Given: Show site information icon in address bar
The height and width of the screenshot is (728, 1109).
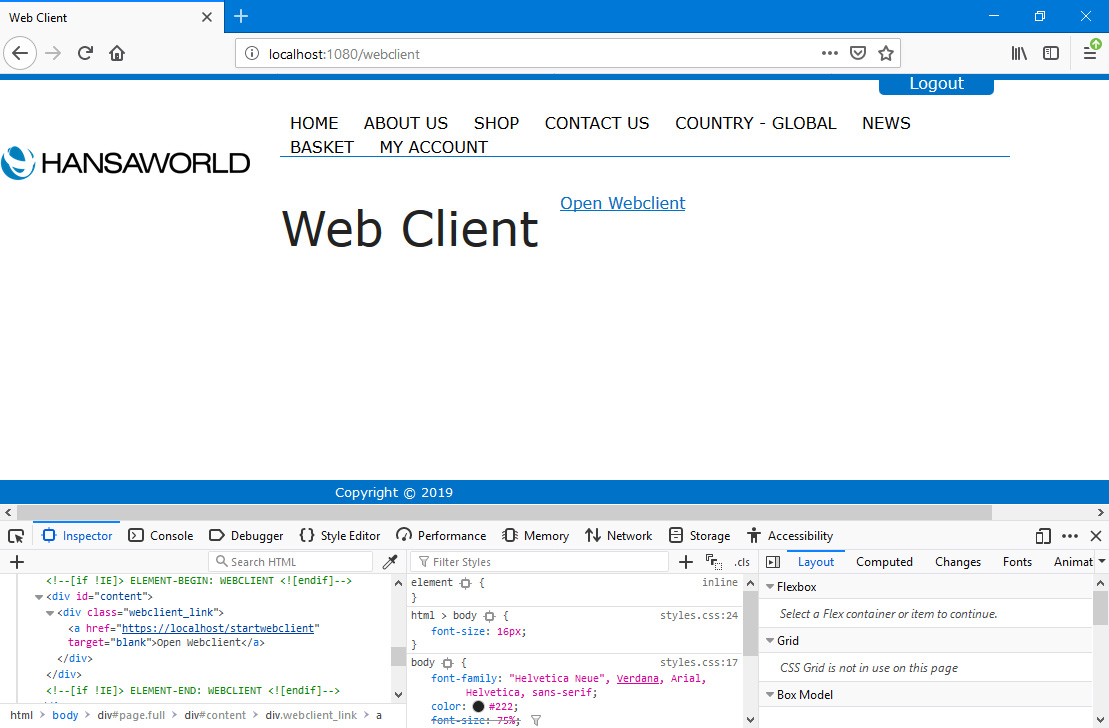Looking at the screenshot, I should 252,54.
